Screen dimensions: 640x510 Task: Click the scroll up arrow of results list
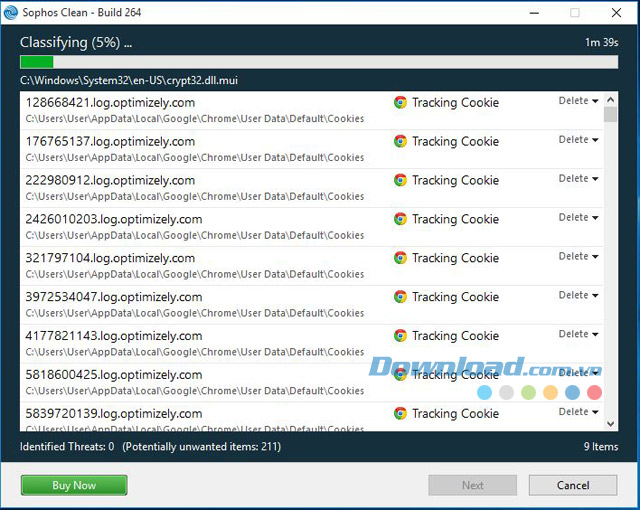coord(611,100)
